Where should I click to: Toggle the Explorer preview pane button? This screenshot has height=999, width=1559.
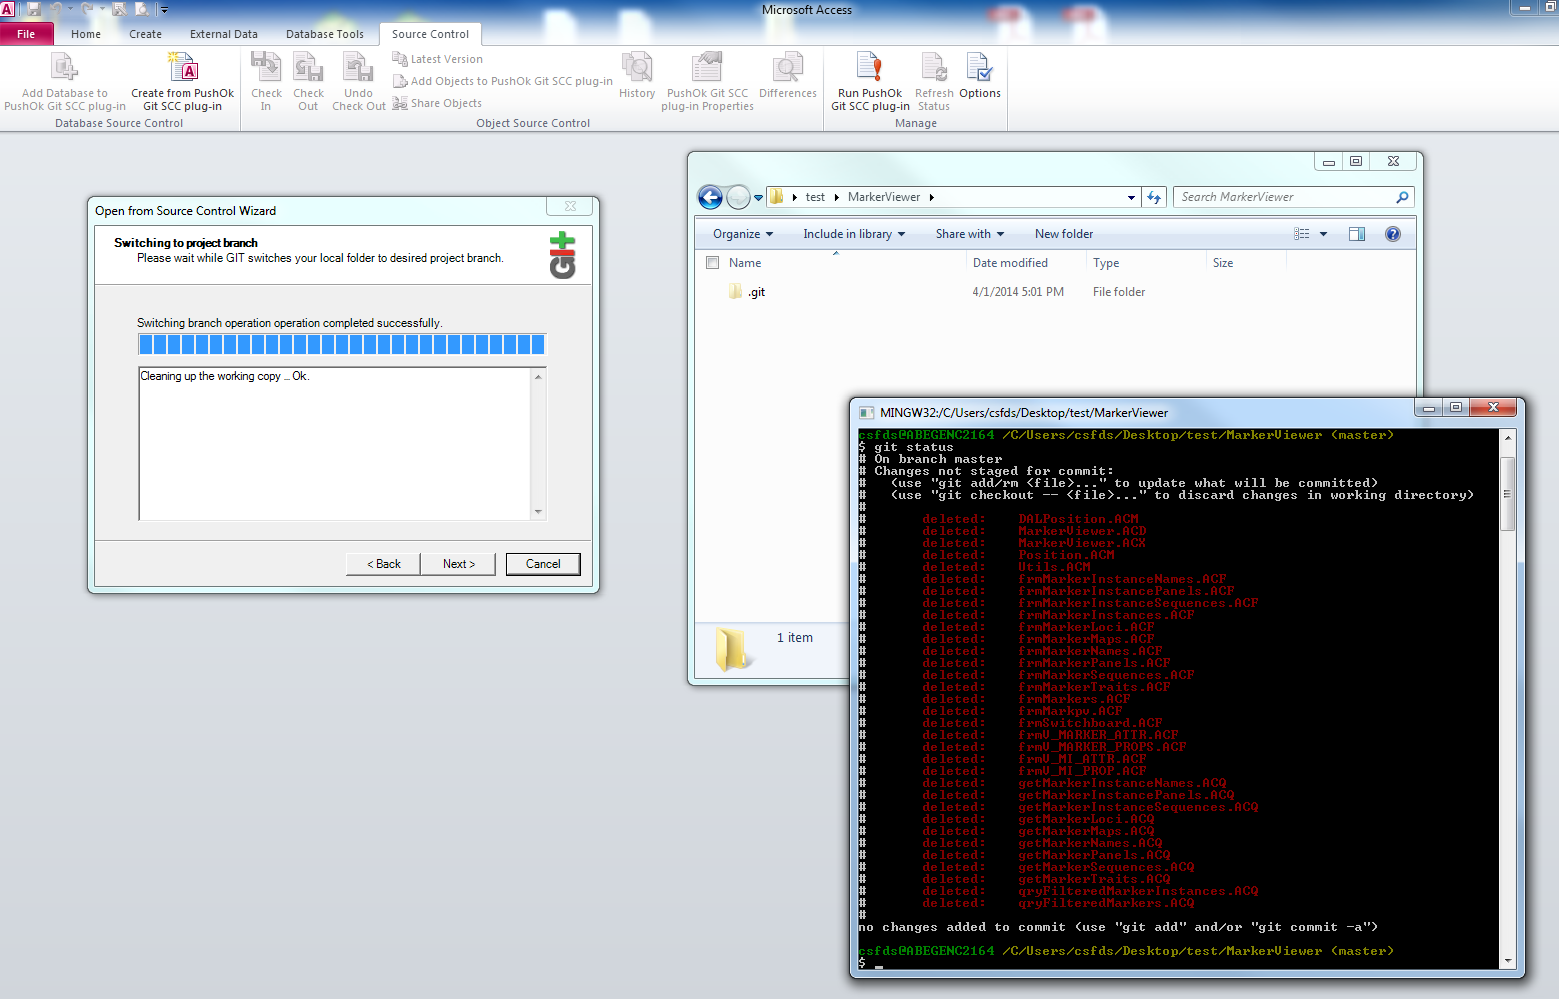tap(1356, 234)
